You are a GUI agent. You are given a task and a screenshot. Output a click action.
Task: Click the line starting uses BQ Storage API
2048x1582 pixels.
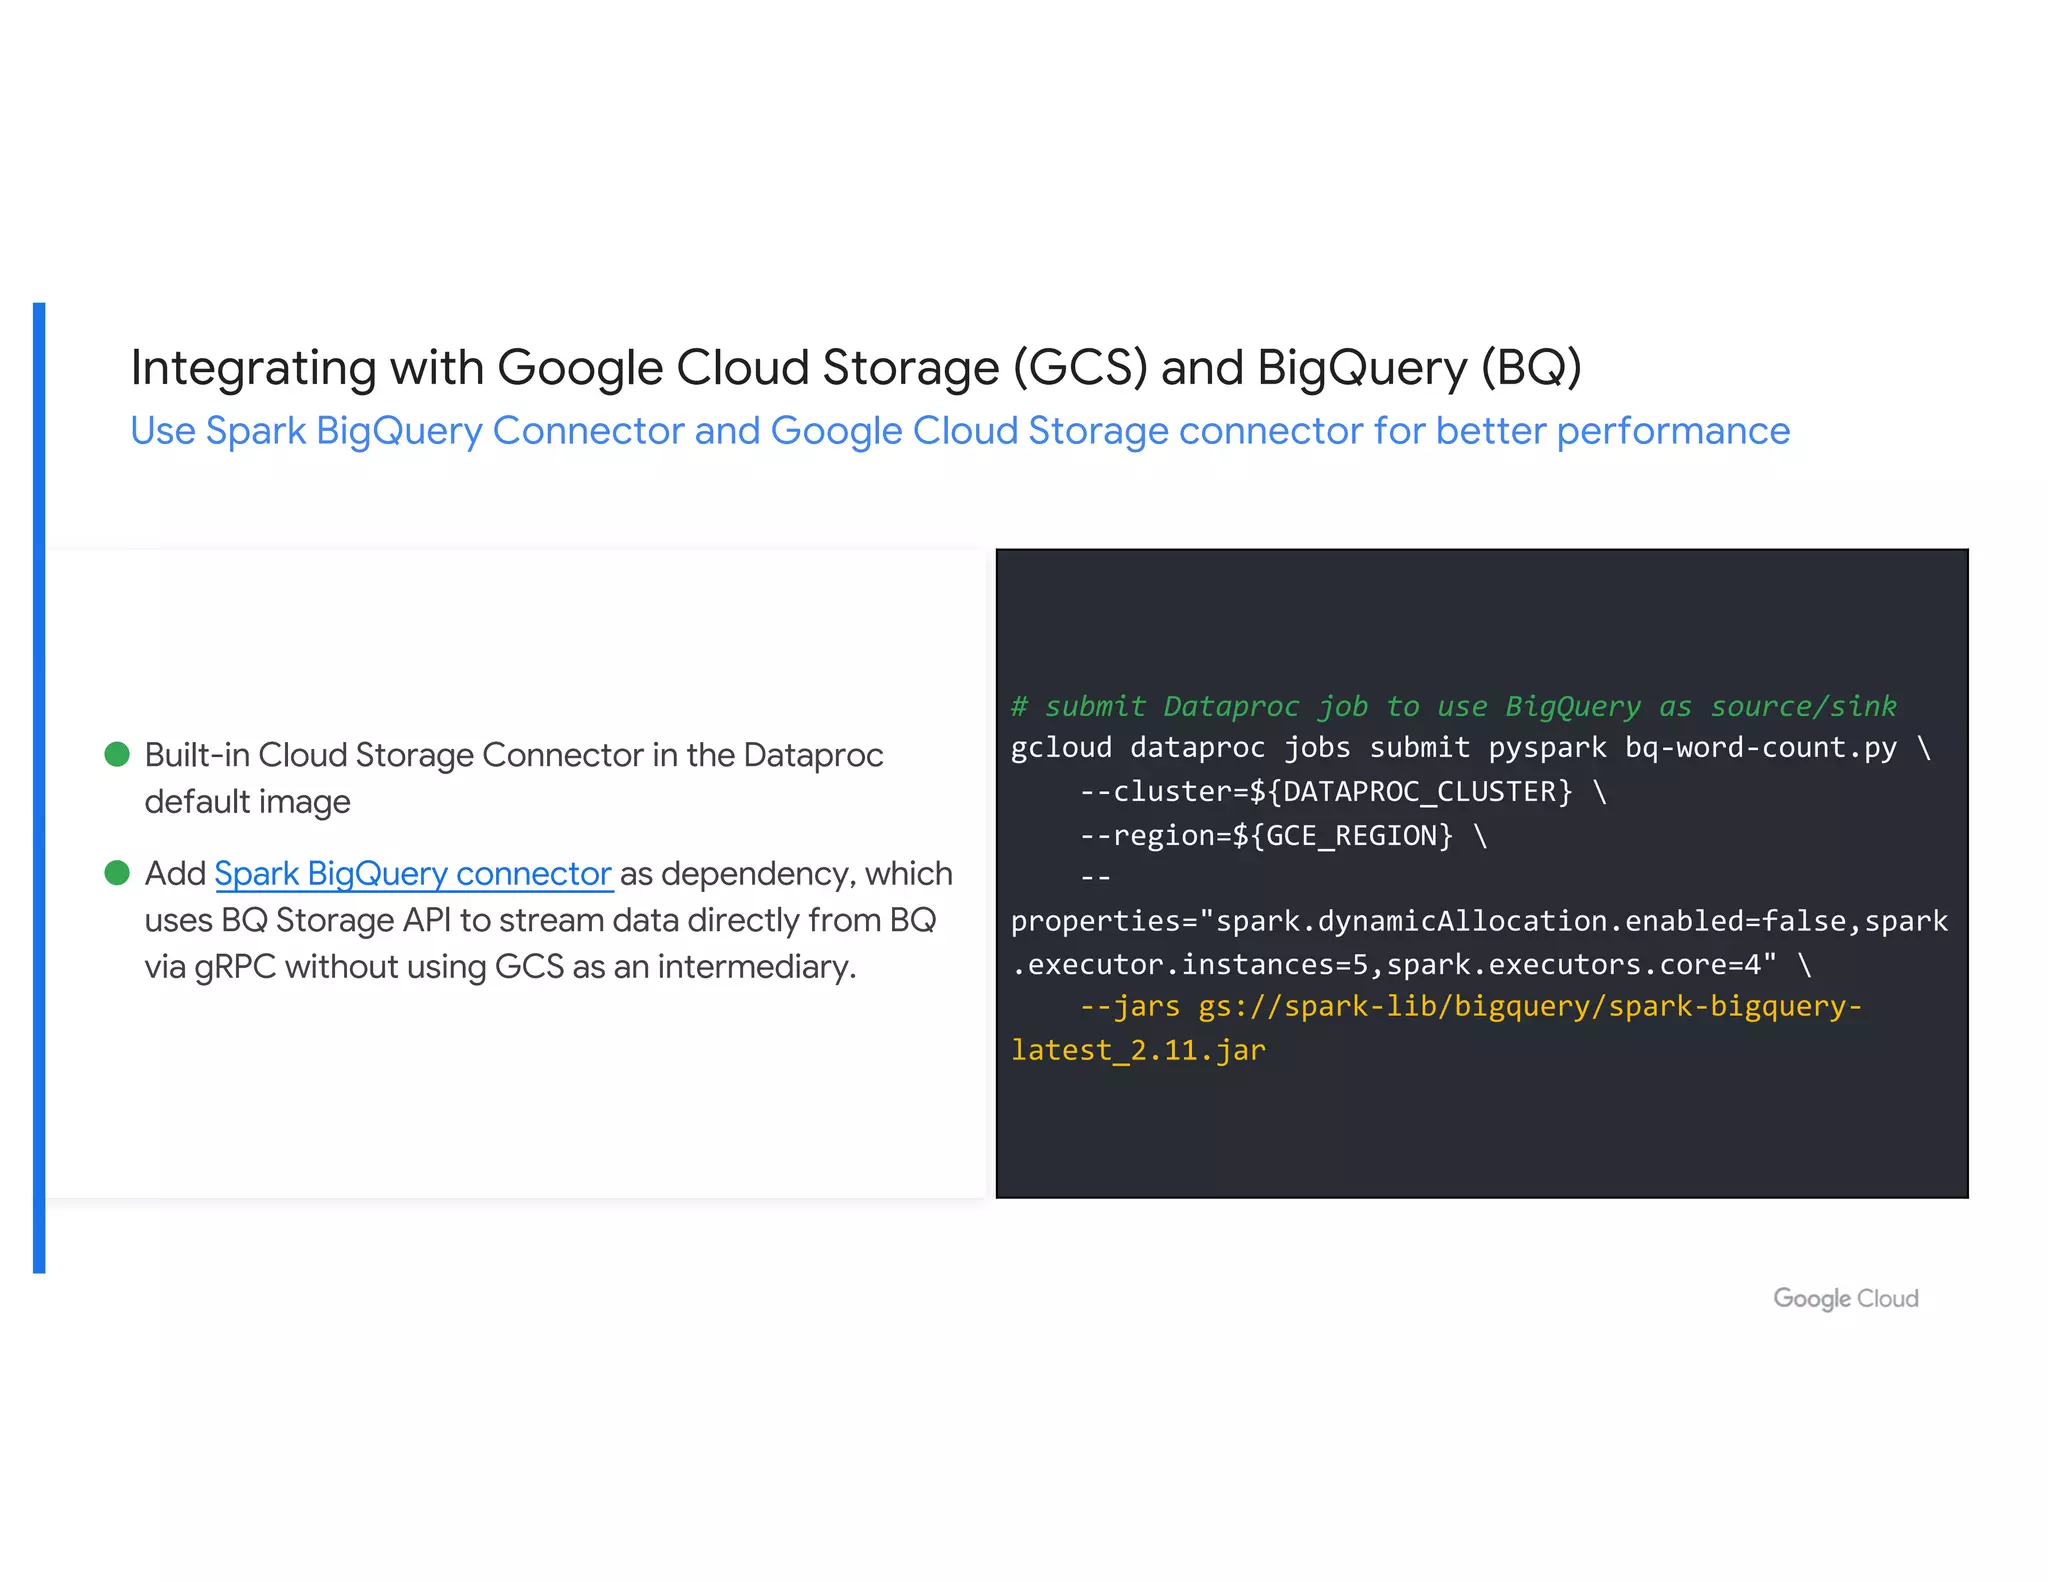click(x=540, y=920)
